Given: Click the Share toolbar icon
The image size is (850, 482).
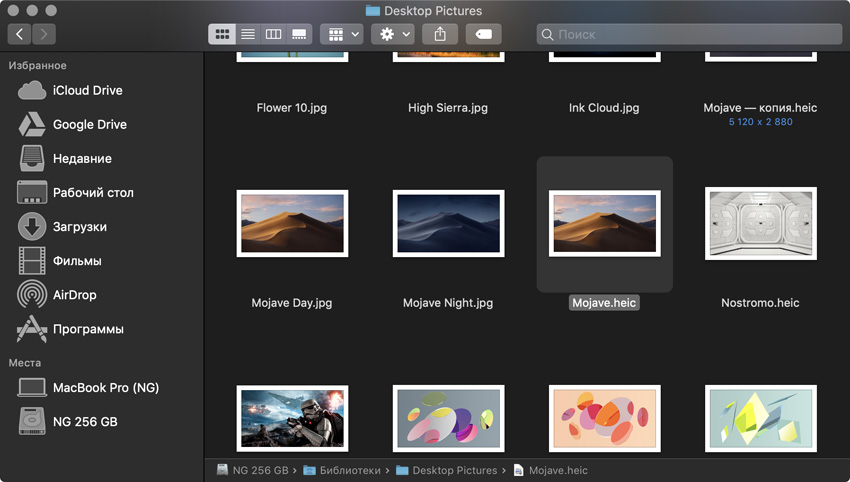Looking at the screenshot, I should (440, 34).
